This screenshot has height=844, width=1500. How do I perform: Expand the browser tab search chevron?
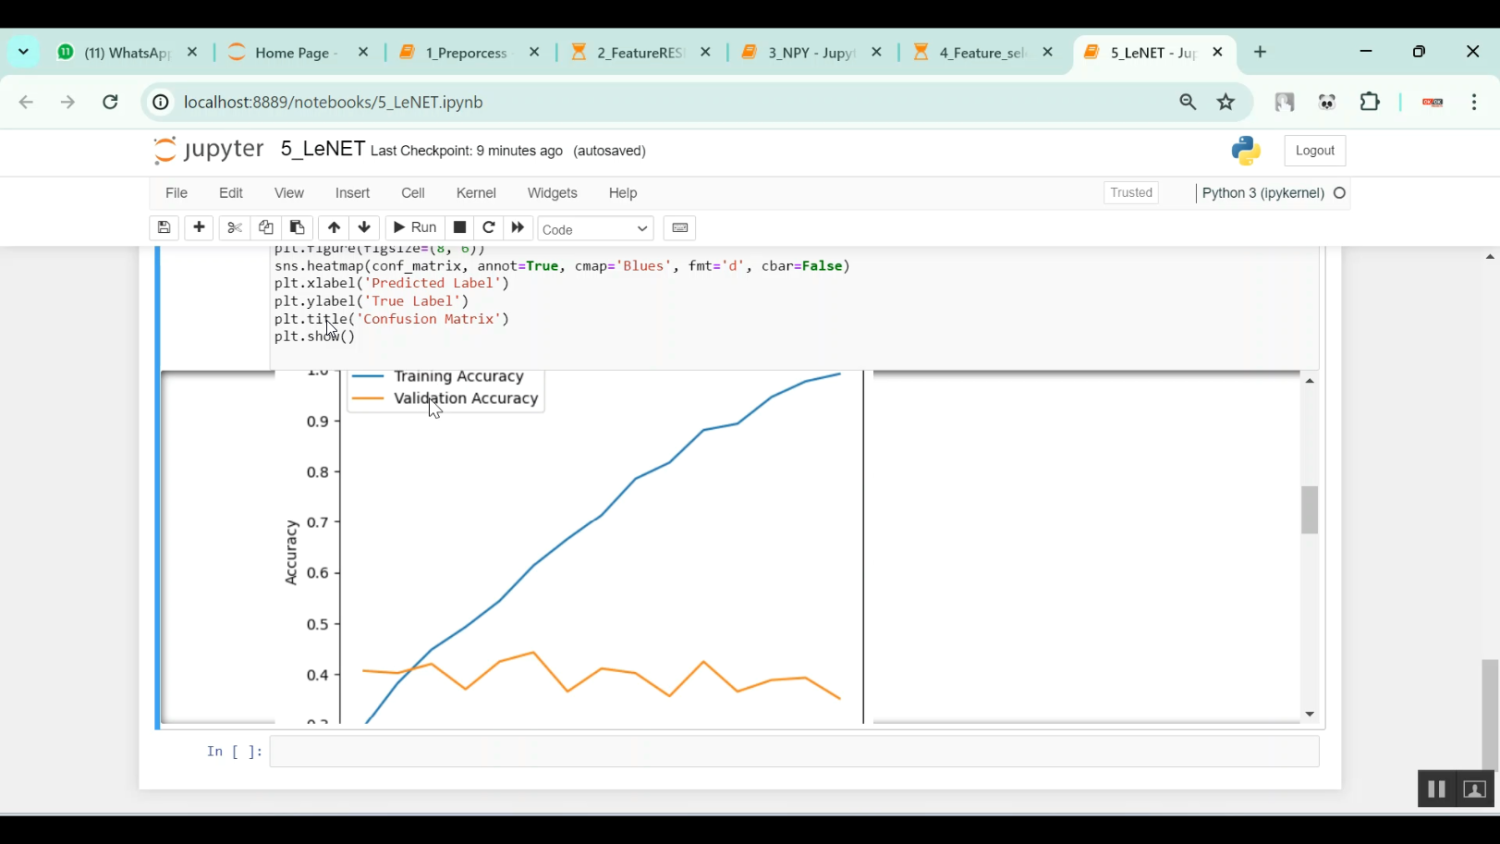23,52
